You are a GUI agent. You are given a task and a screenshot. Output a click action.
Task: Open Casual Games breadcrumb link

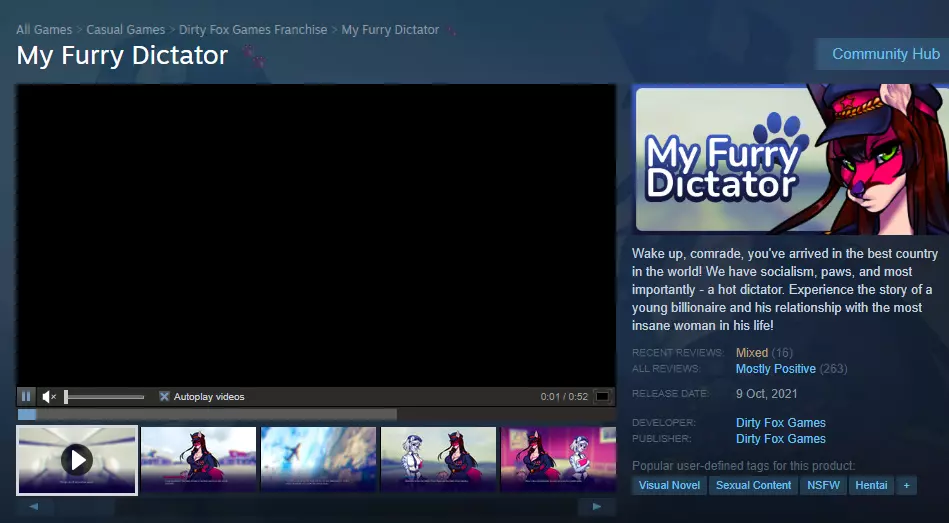click(x=125, y=30)
